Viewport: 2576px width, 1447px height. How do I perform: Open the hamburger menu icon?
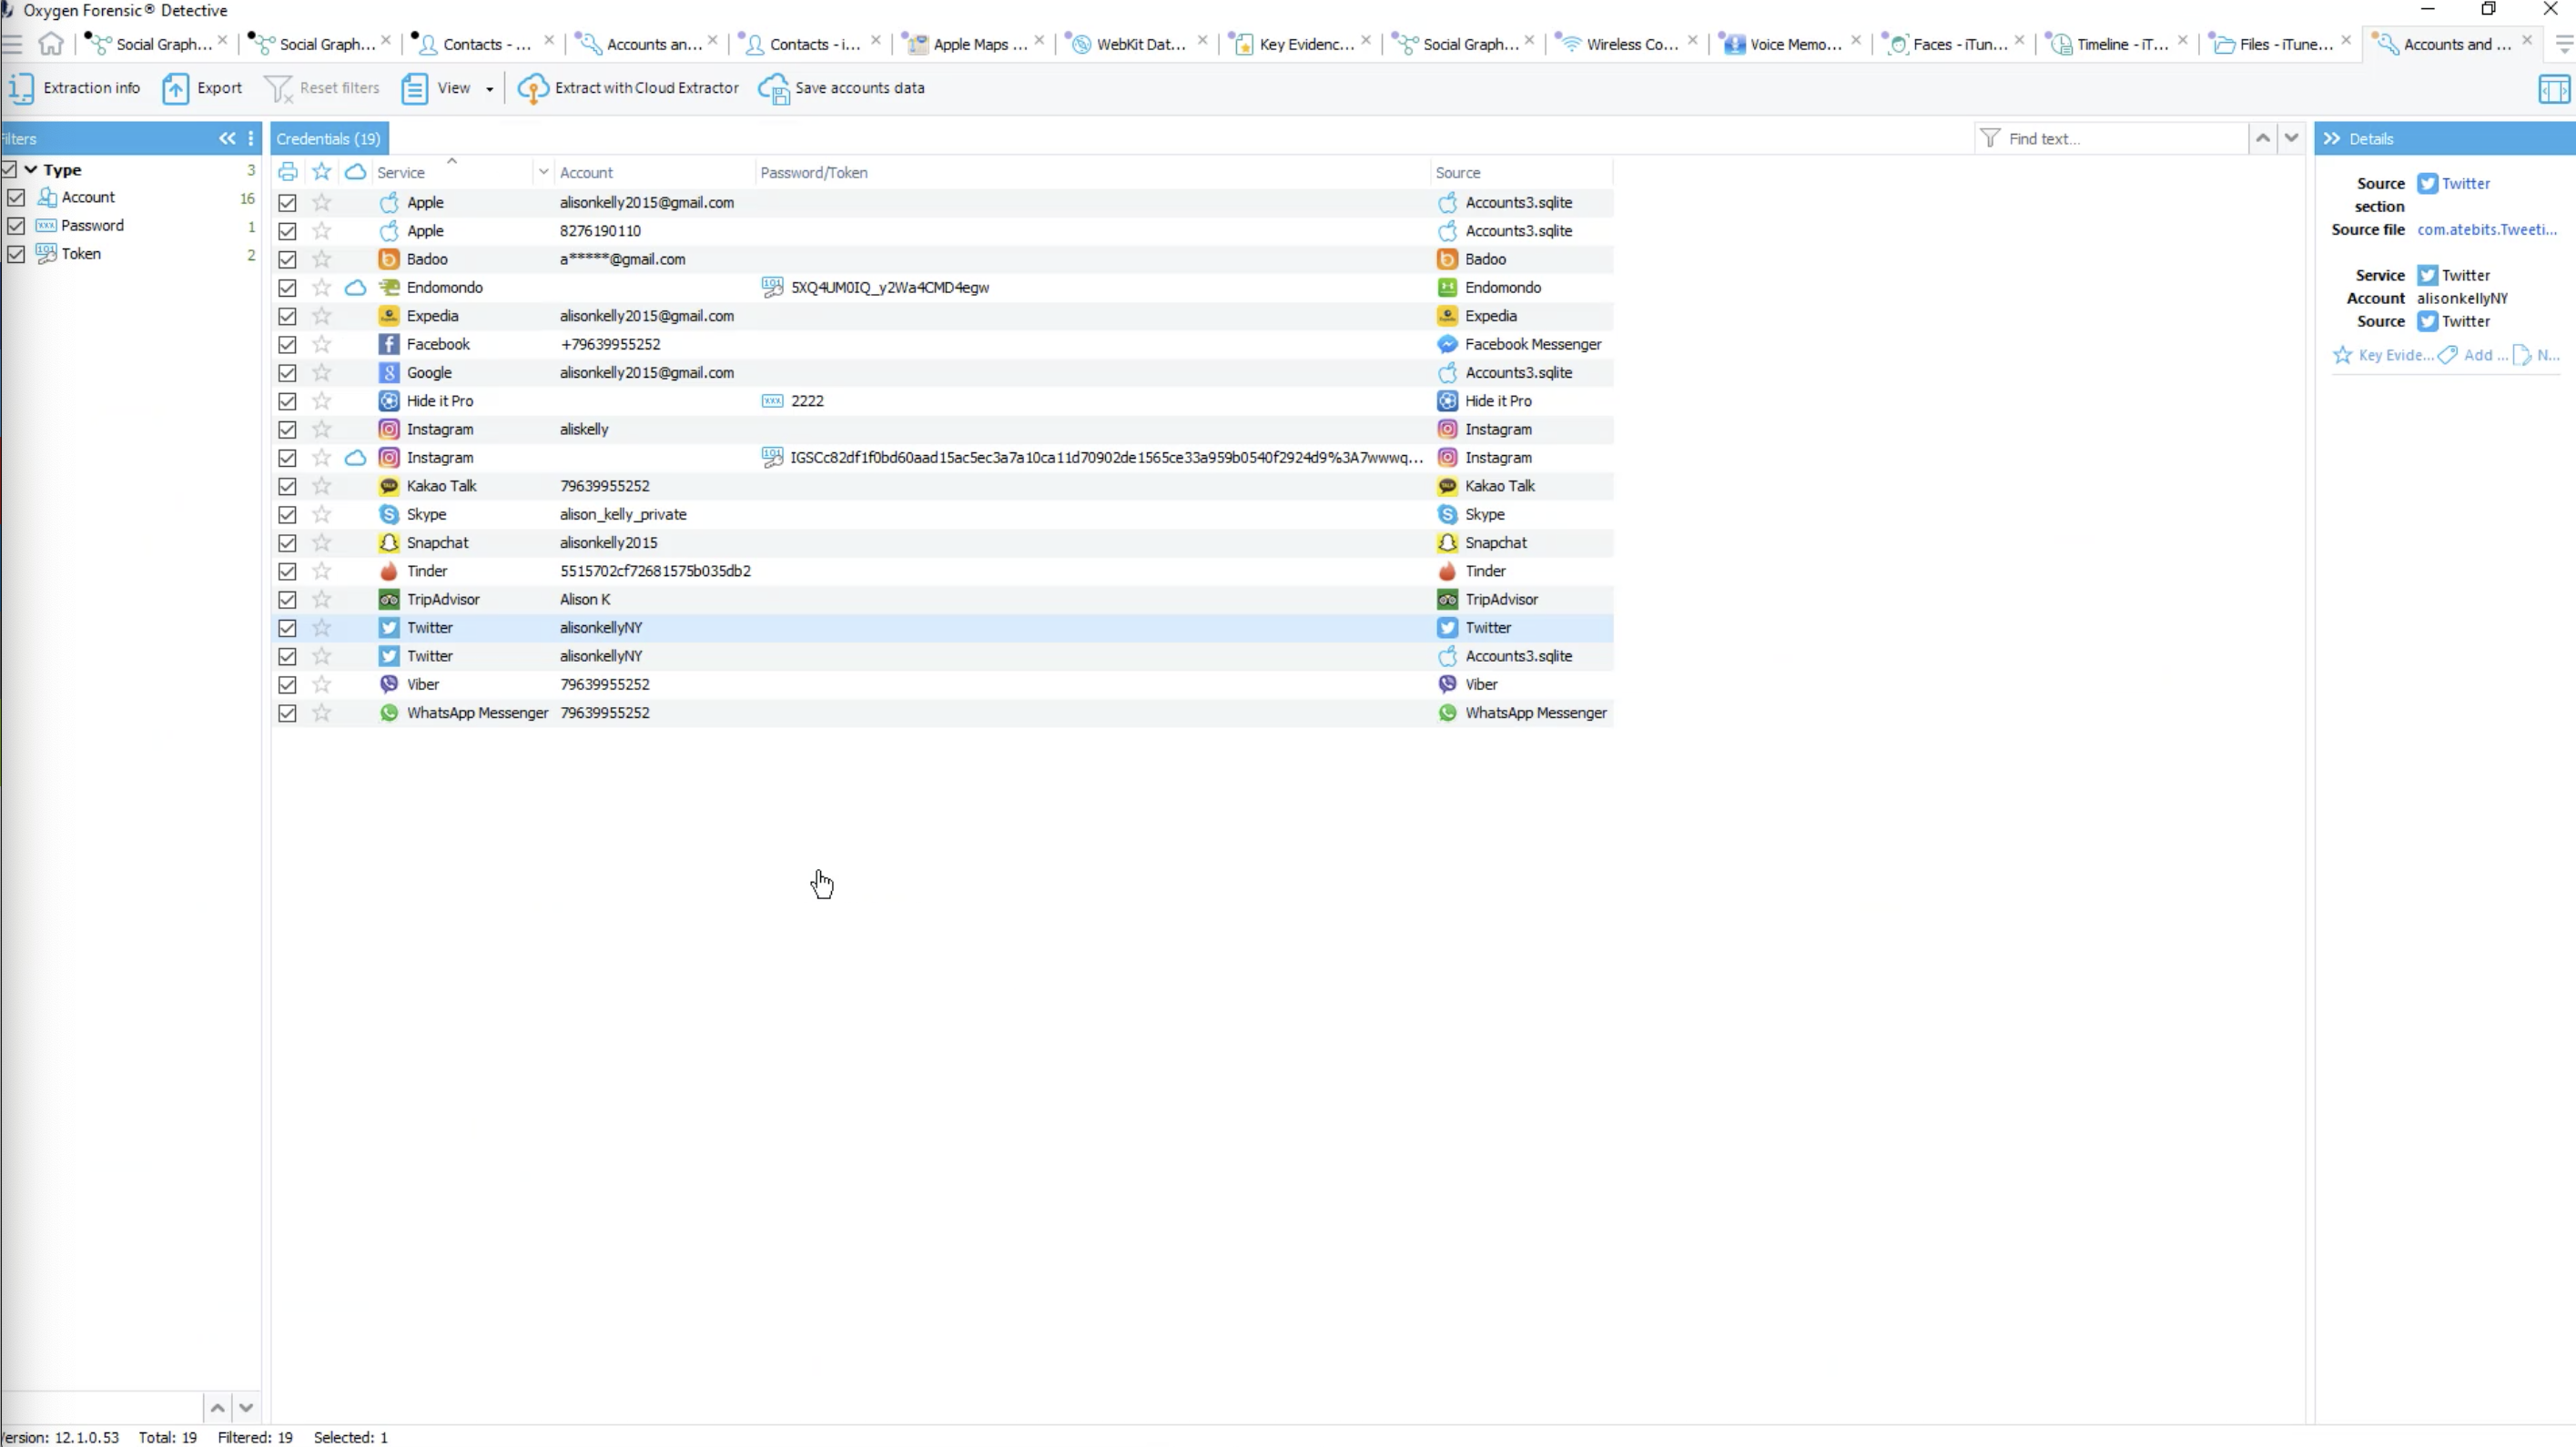(x=12, y=44)
